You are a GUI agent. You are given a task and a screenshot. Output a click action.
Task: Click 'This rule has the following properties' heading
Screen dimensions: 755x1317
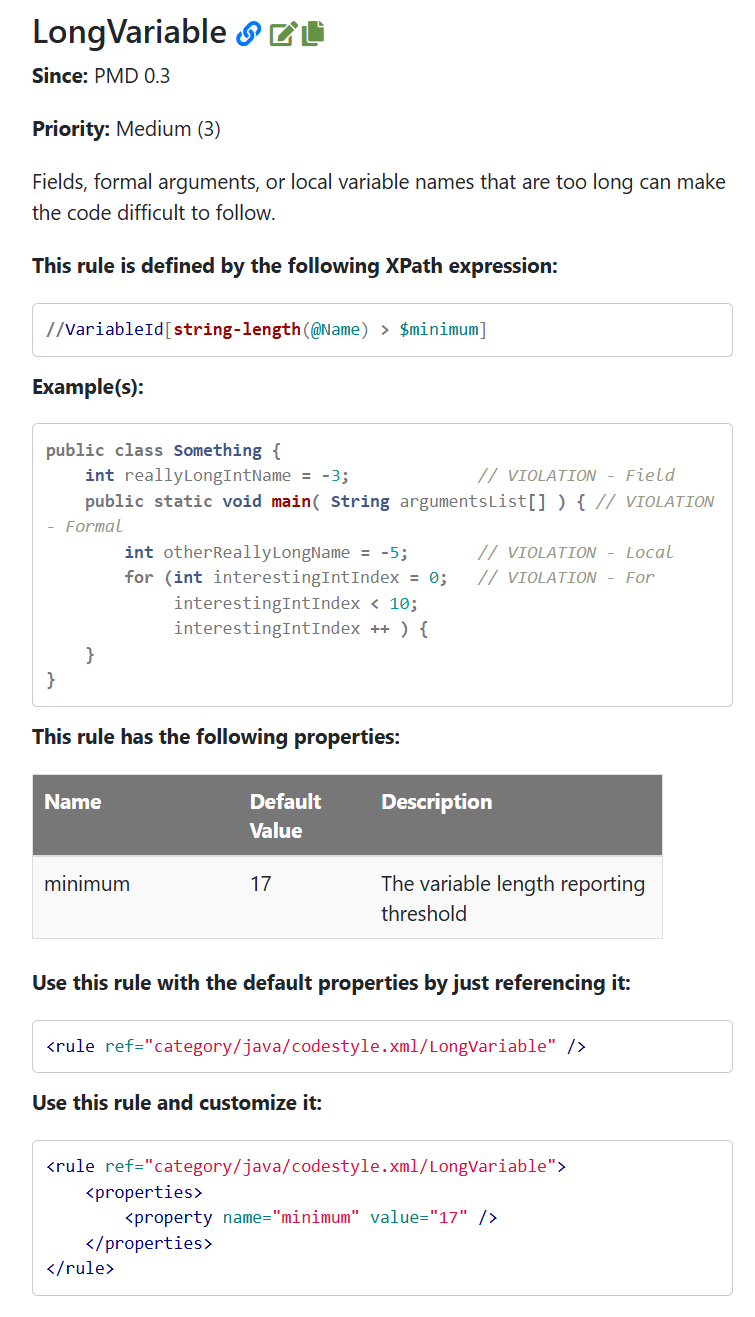click(x=216, y=737)
